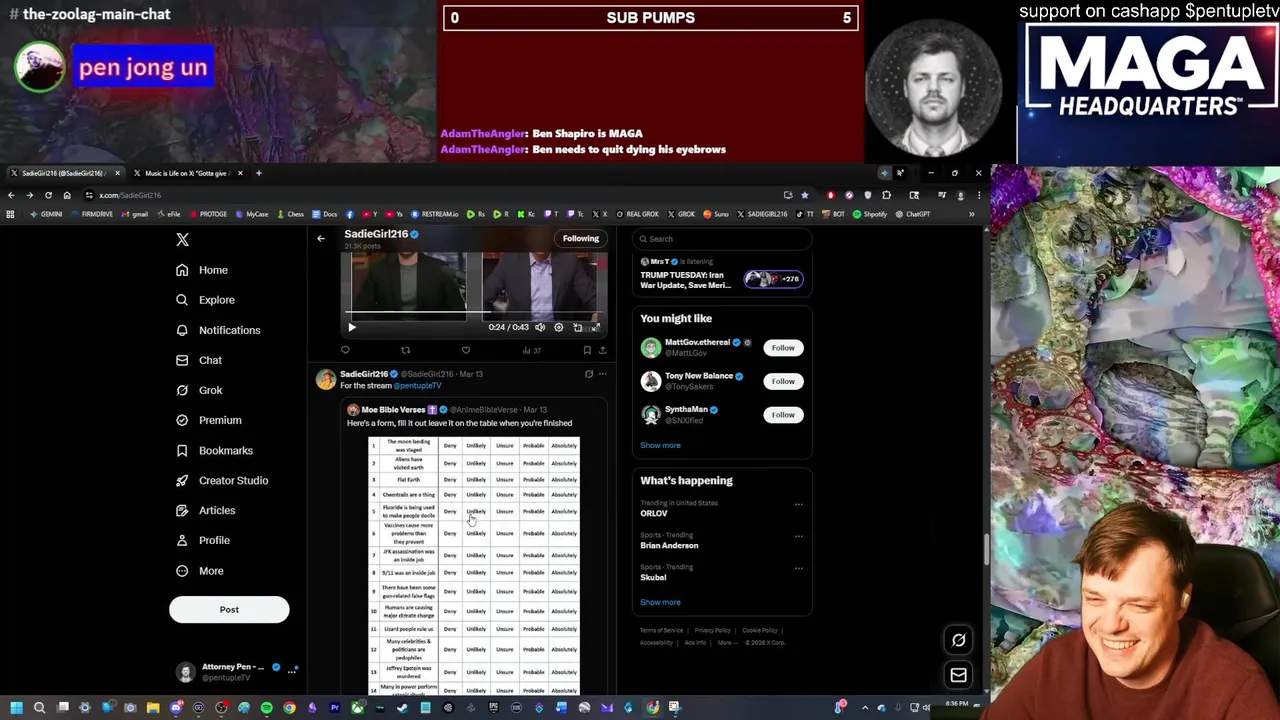Open the Chess bookmark
Image resolution: width=1280 pixels, height=720 pixels.
290,214
